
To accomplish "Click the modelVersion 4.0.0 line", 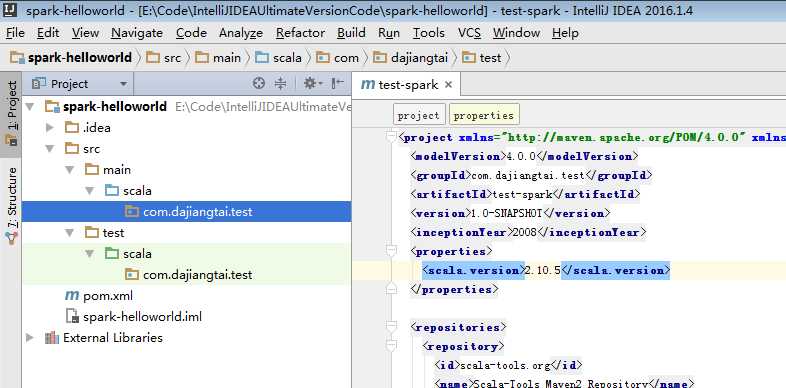I will coord(524,157).
